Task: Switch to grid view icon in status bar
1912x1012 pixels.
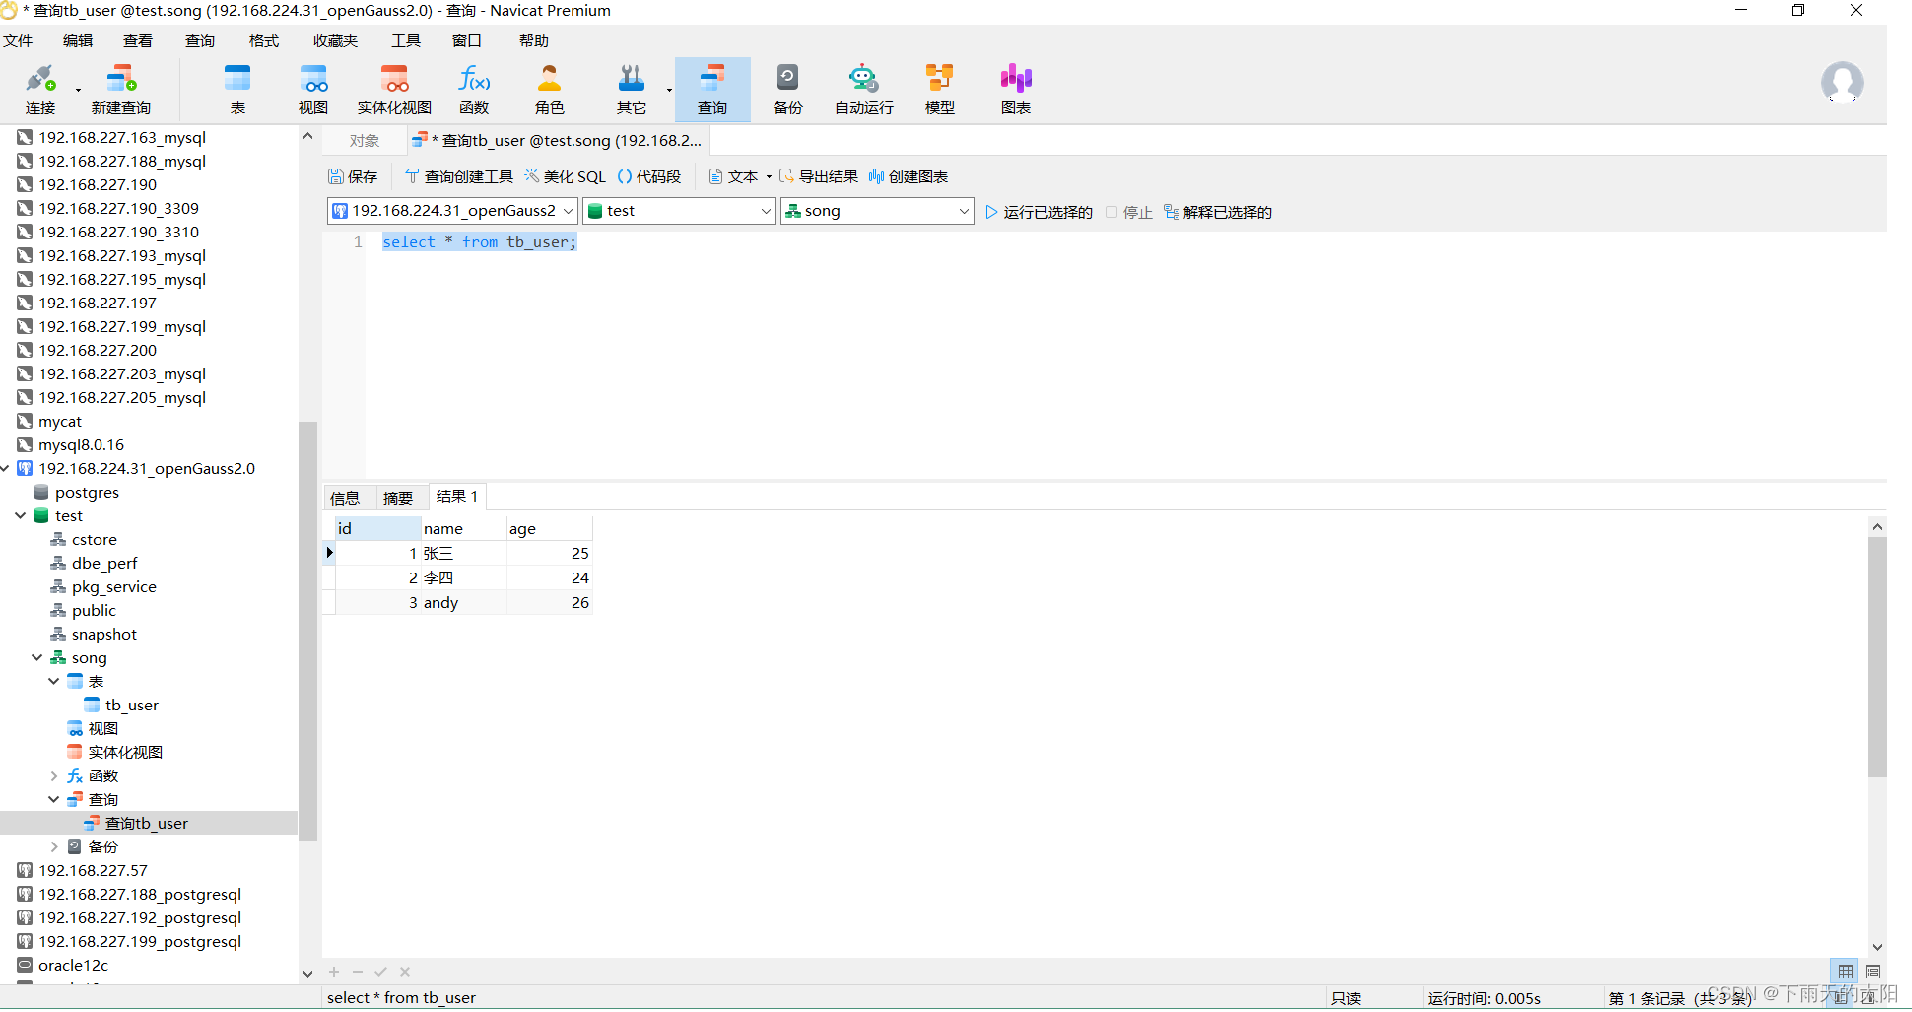Action: 1846,971
